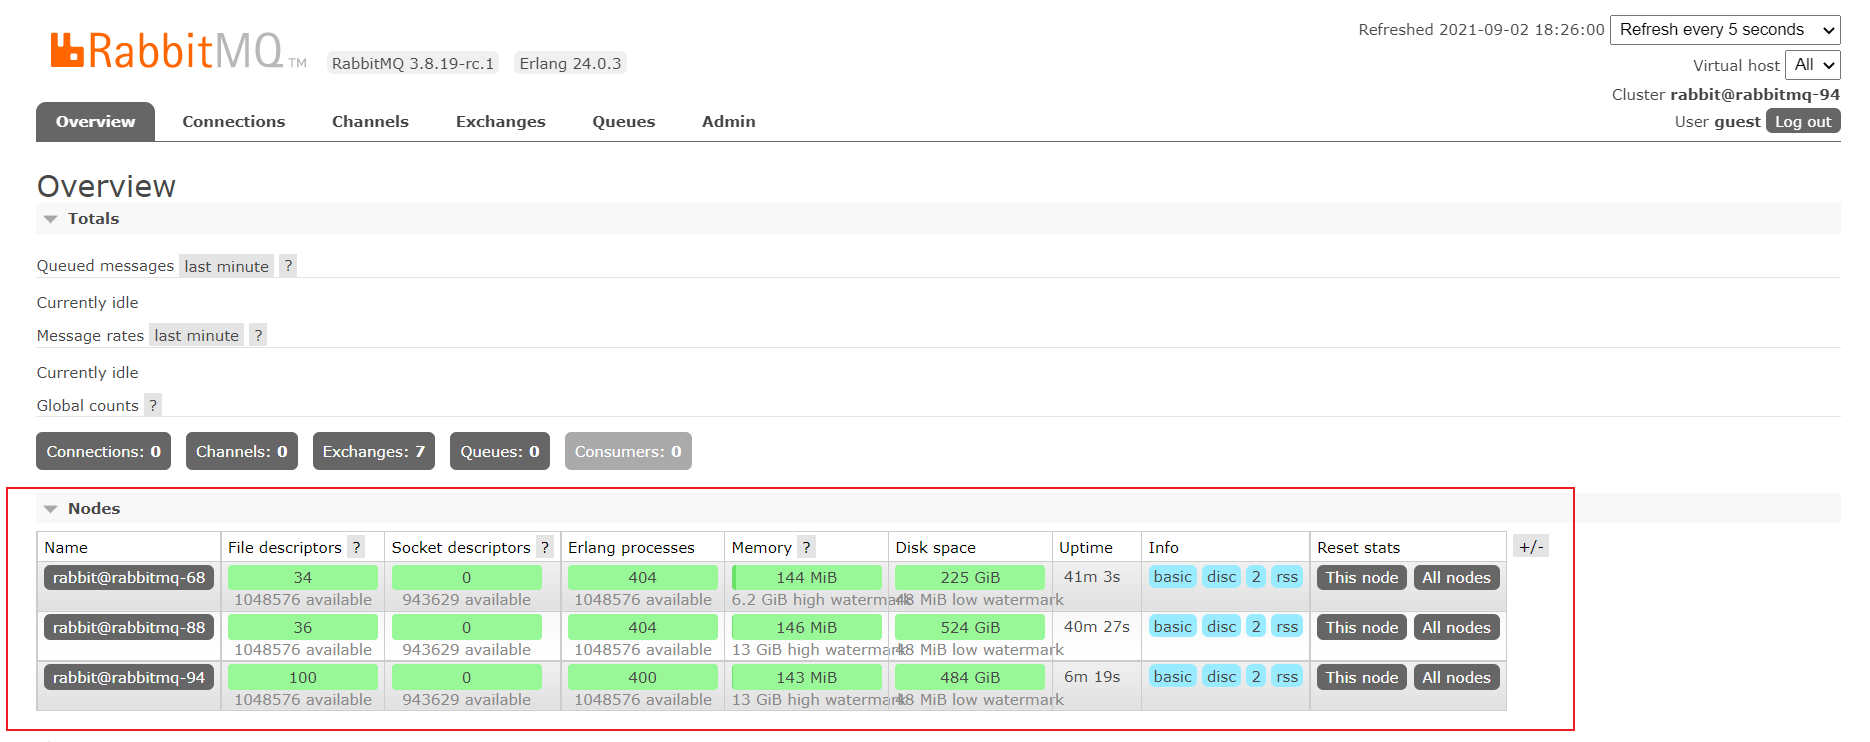Click the rss tag for rabbitmq-94
Image resolution: width=1870 pixels, height=742 pixels.
(x=1287, y=677)
